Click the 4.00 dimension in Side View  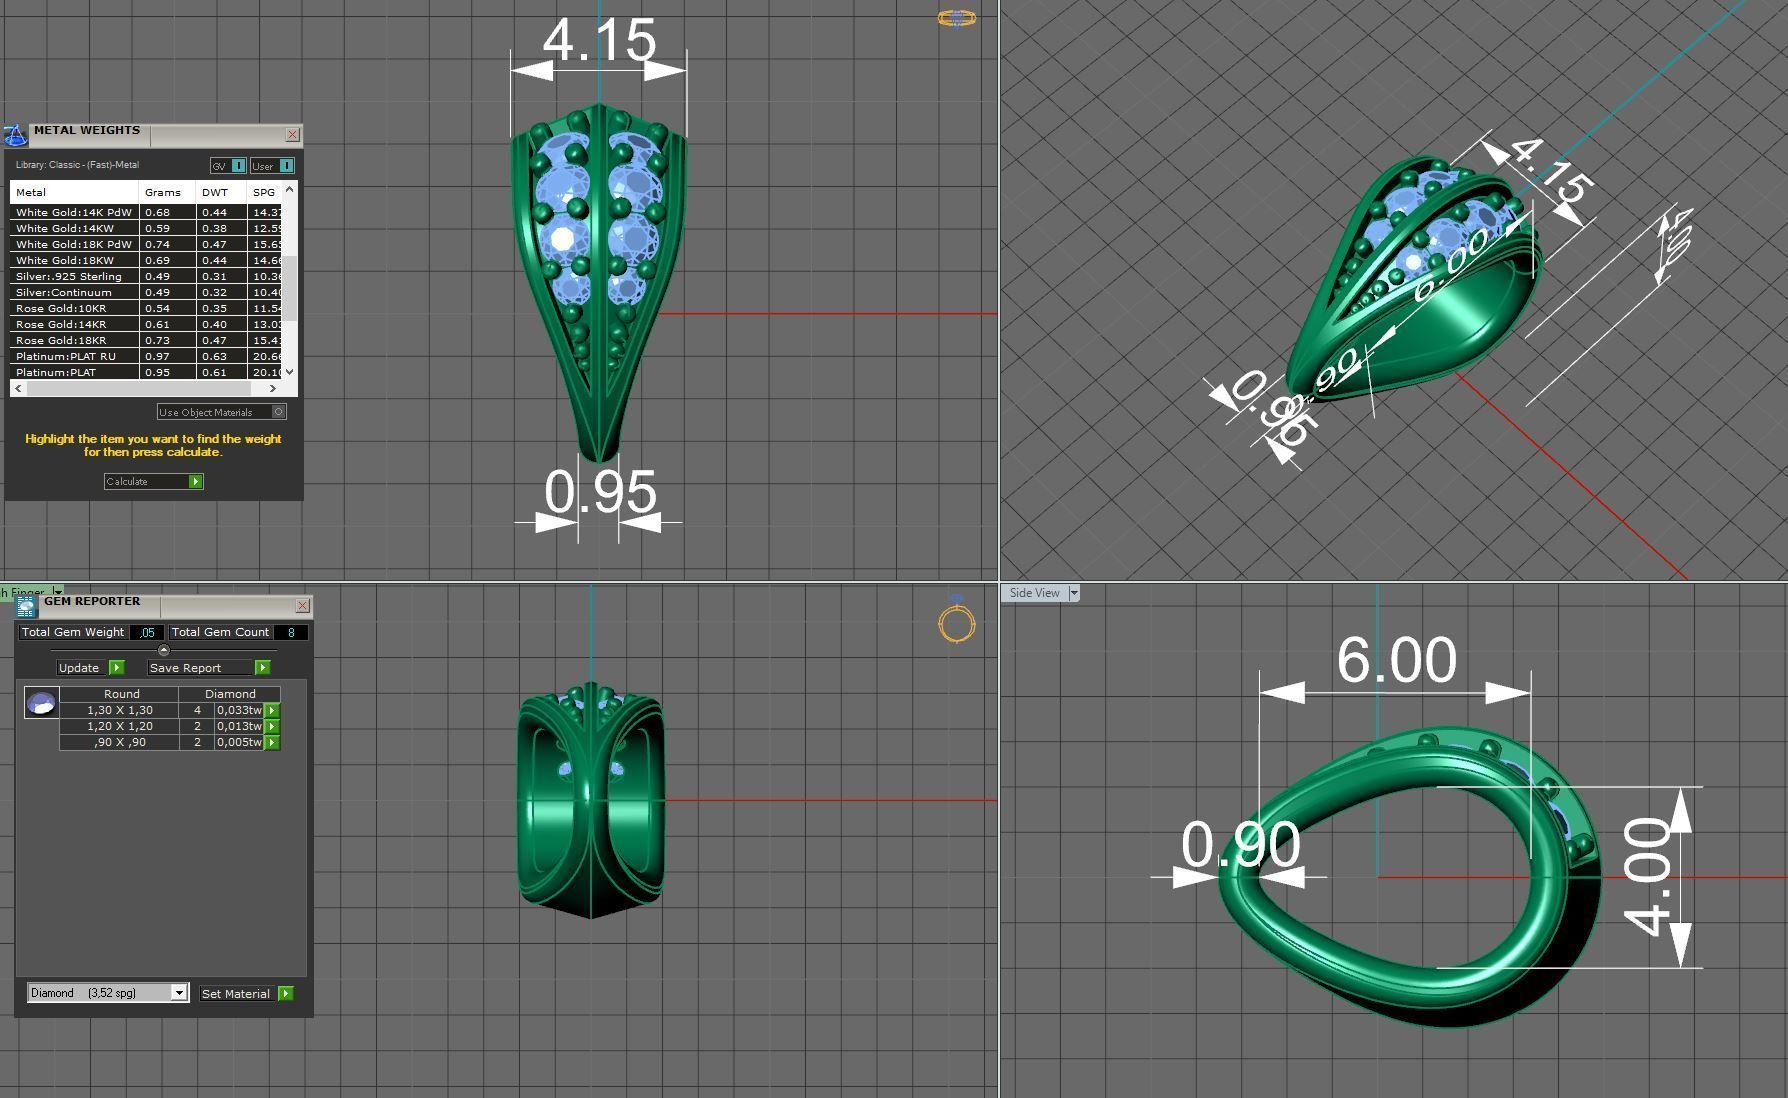tap(1646, 877)
